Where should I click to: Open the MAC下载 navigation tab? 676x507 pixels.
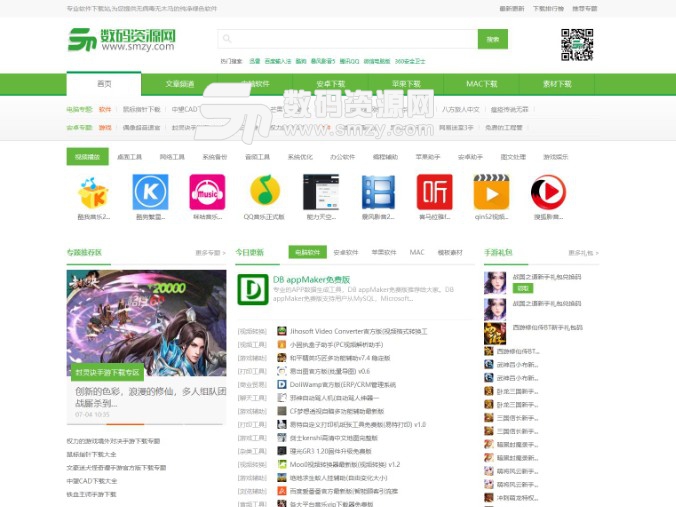pyautogui.click(x=482, y=84)
